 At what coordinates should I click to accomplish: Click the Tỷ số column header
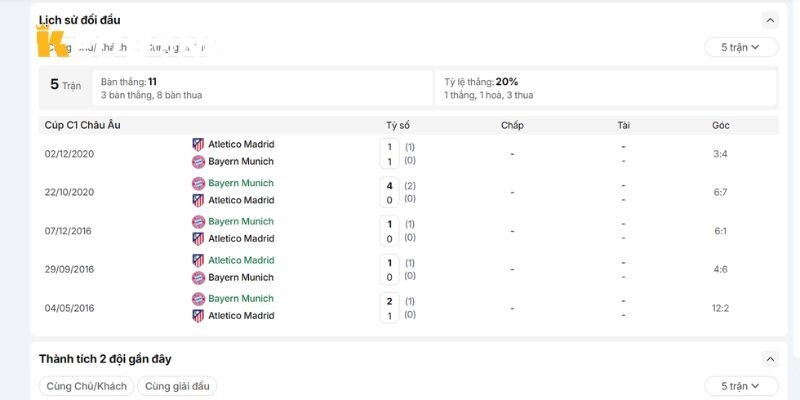pos(398,126)
